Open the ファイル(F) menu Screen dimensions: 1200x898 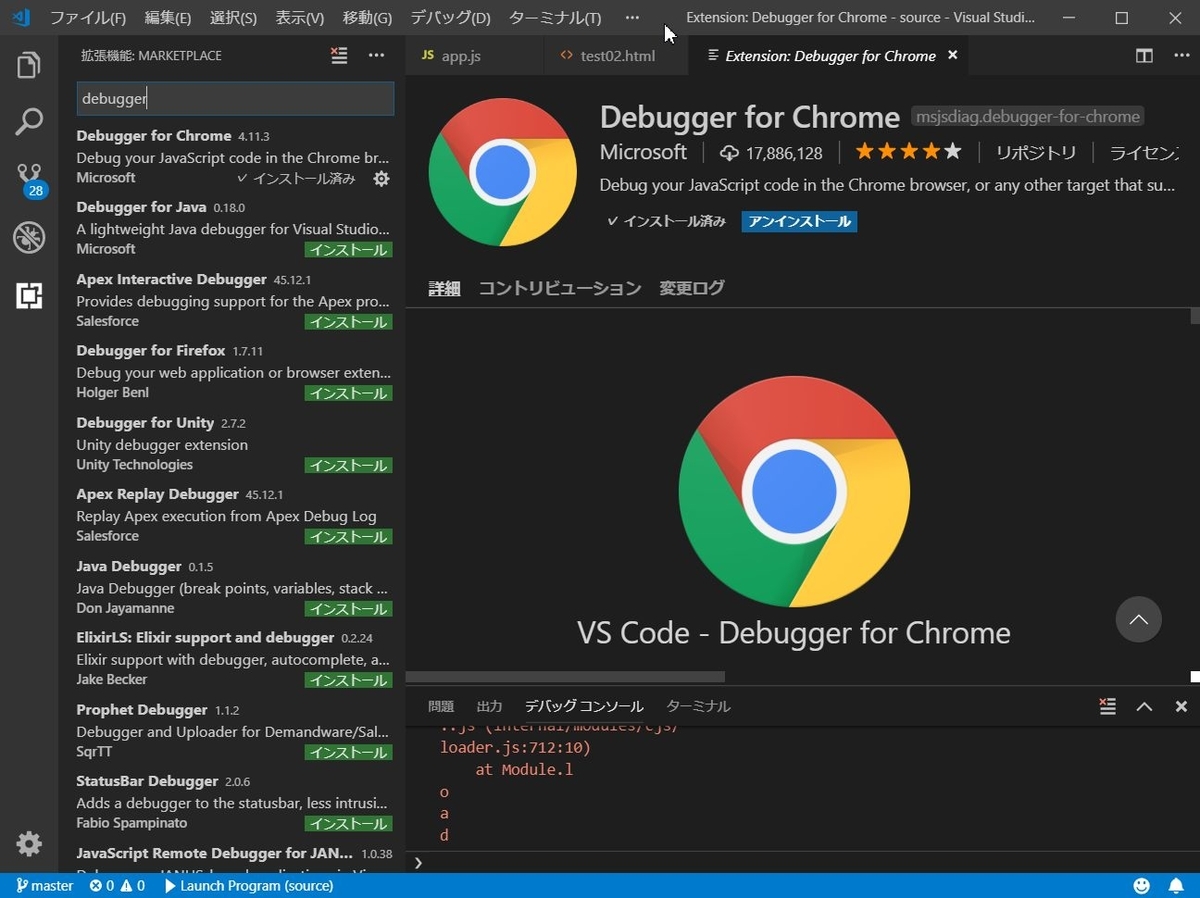88,18
